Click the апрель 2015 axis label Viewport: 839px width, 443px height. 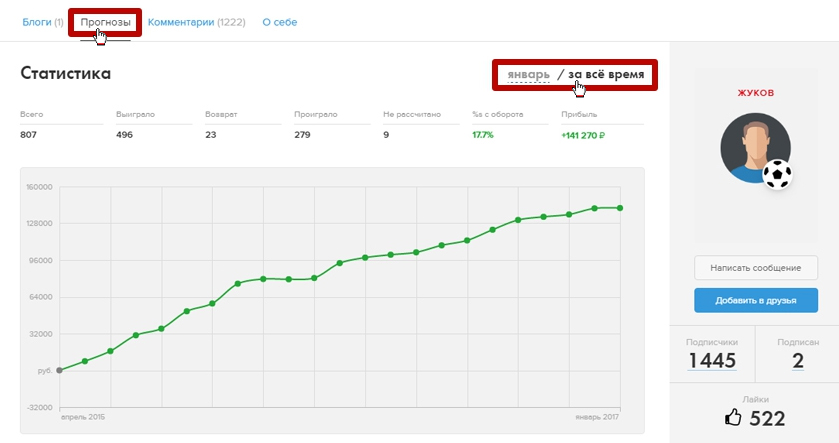pos(83,417)
